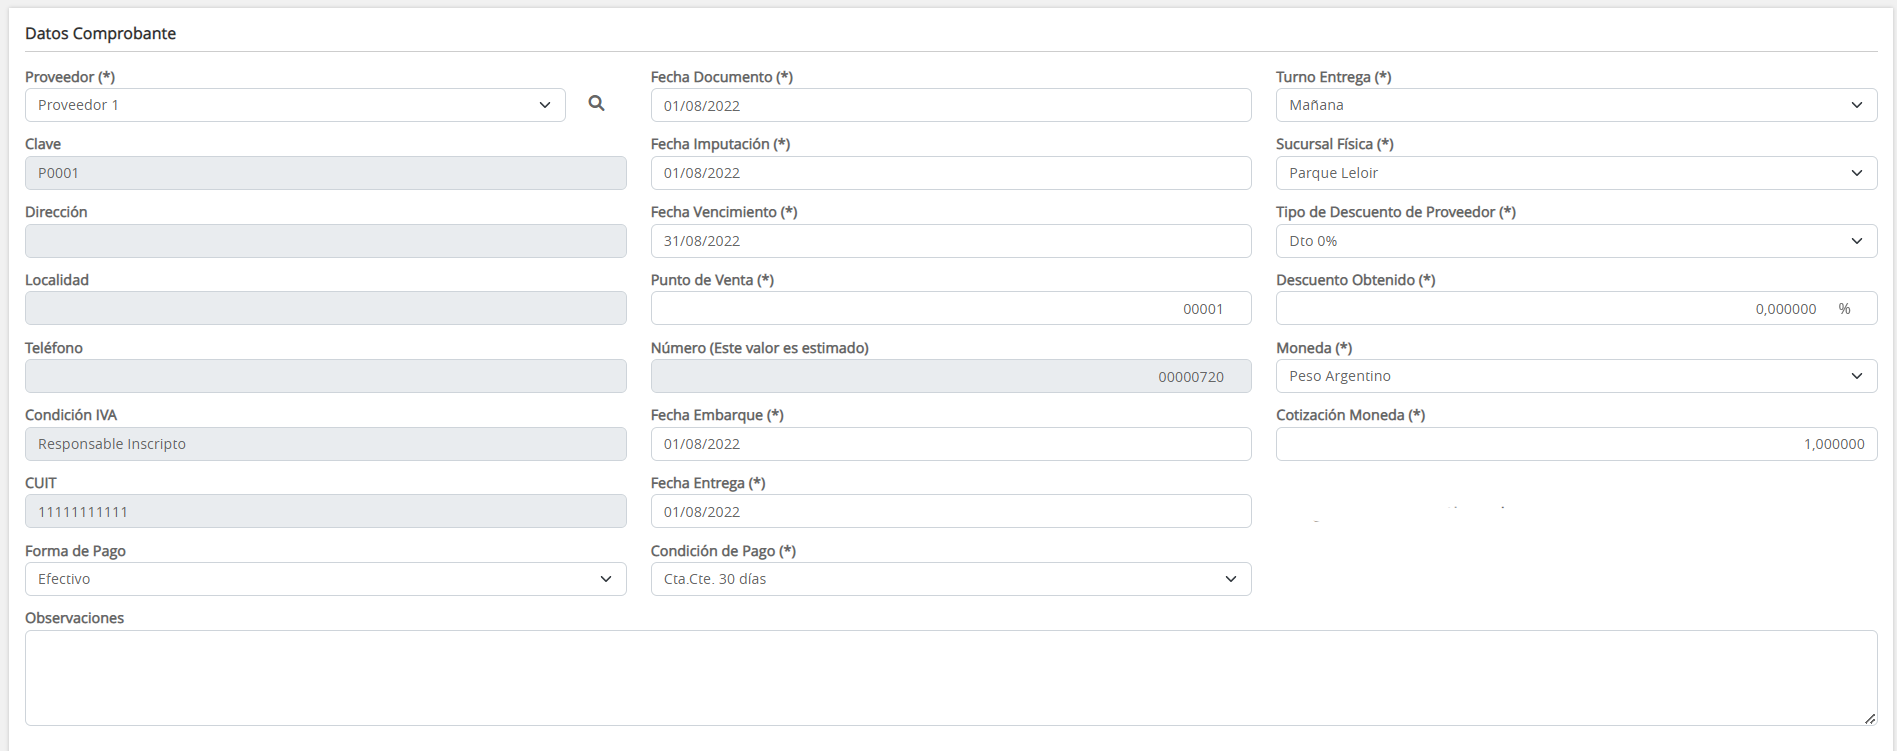Expand the Turno Entrega dropdown
The height and width of the screenshot is (751, 1897).
tap(1576, 105)
